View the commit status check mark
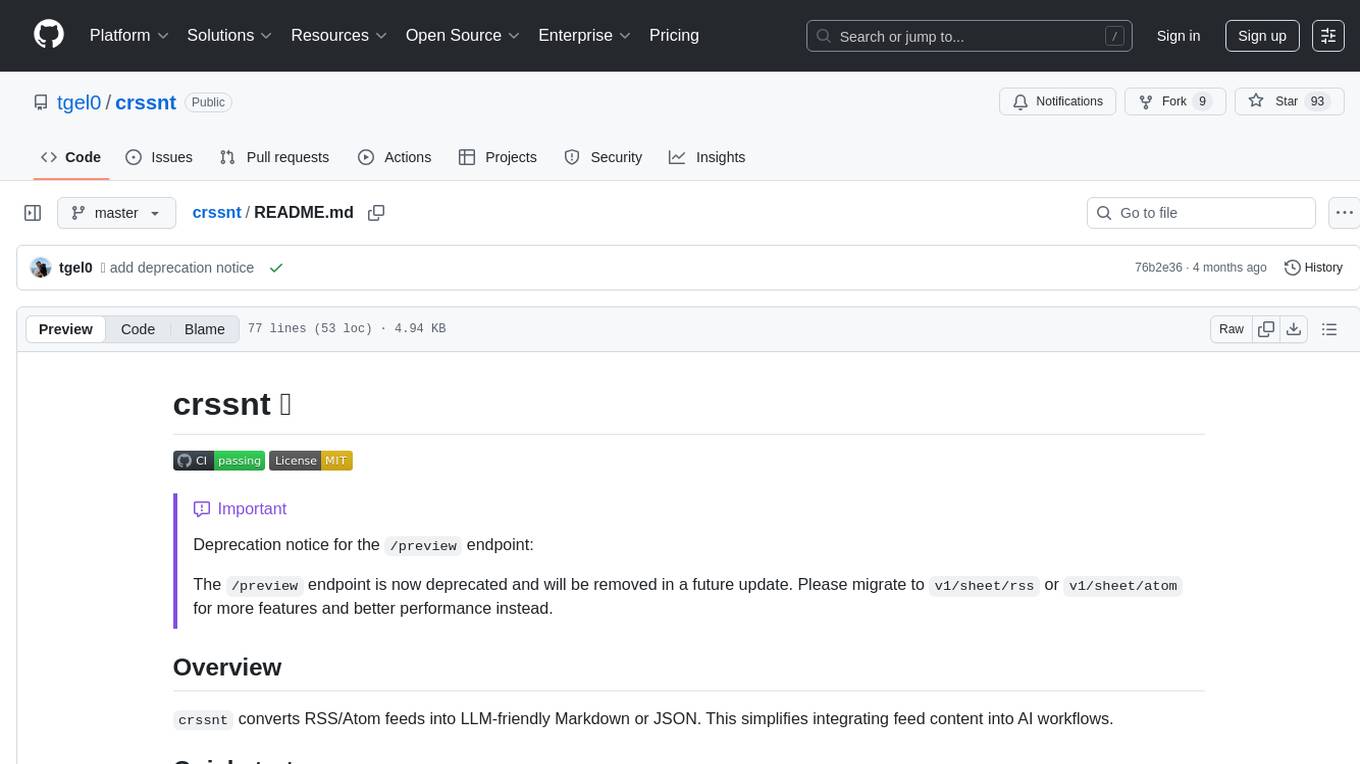 276,268
